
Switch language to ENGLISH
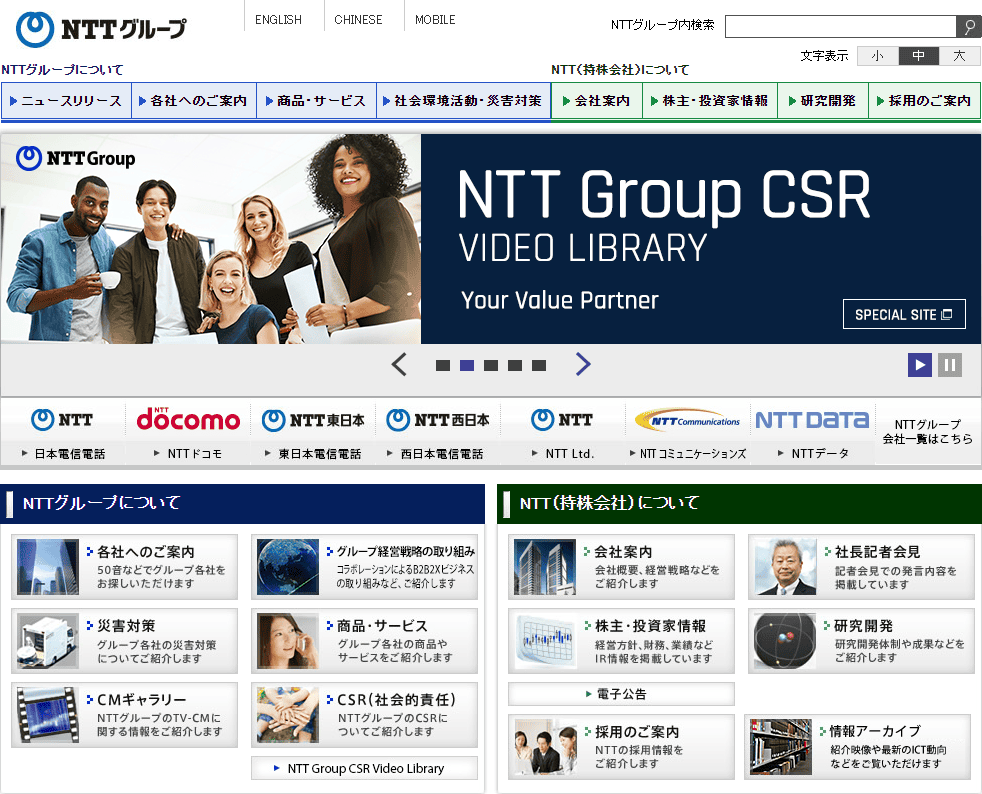tap(278, 19)
